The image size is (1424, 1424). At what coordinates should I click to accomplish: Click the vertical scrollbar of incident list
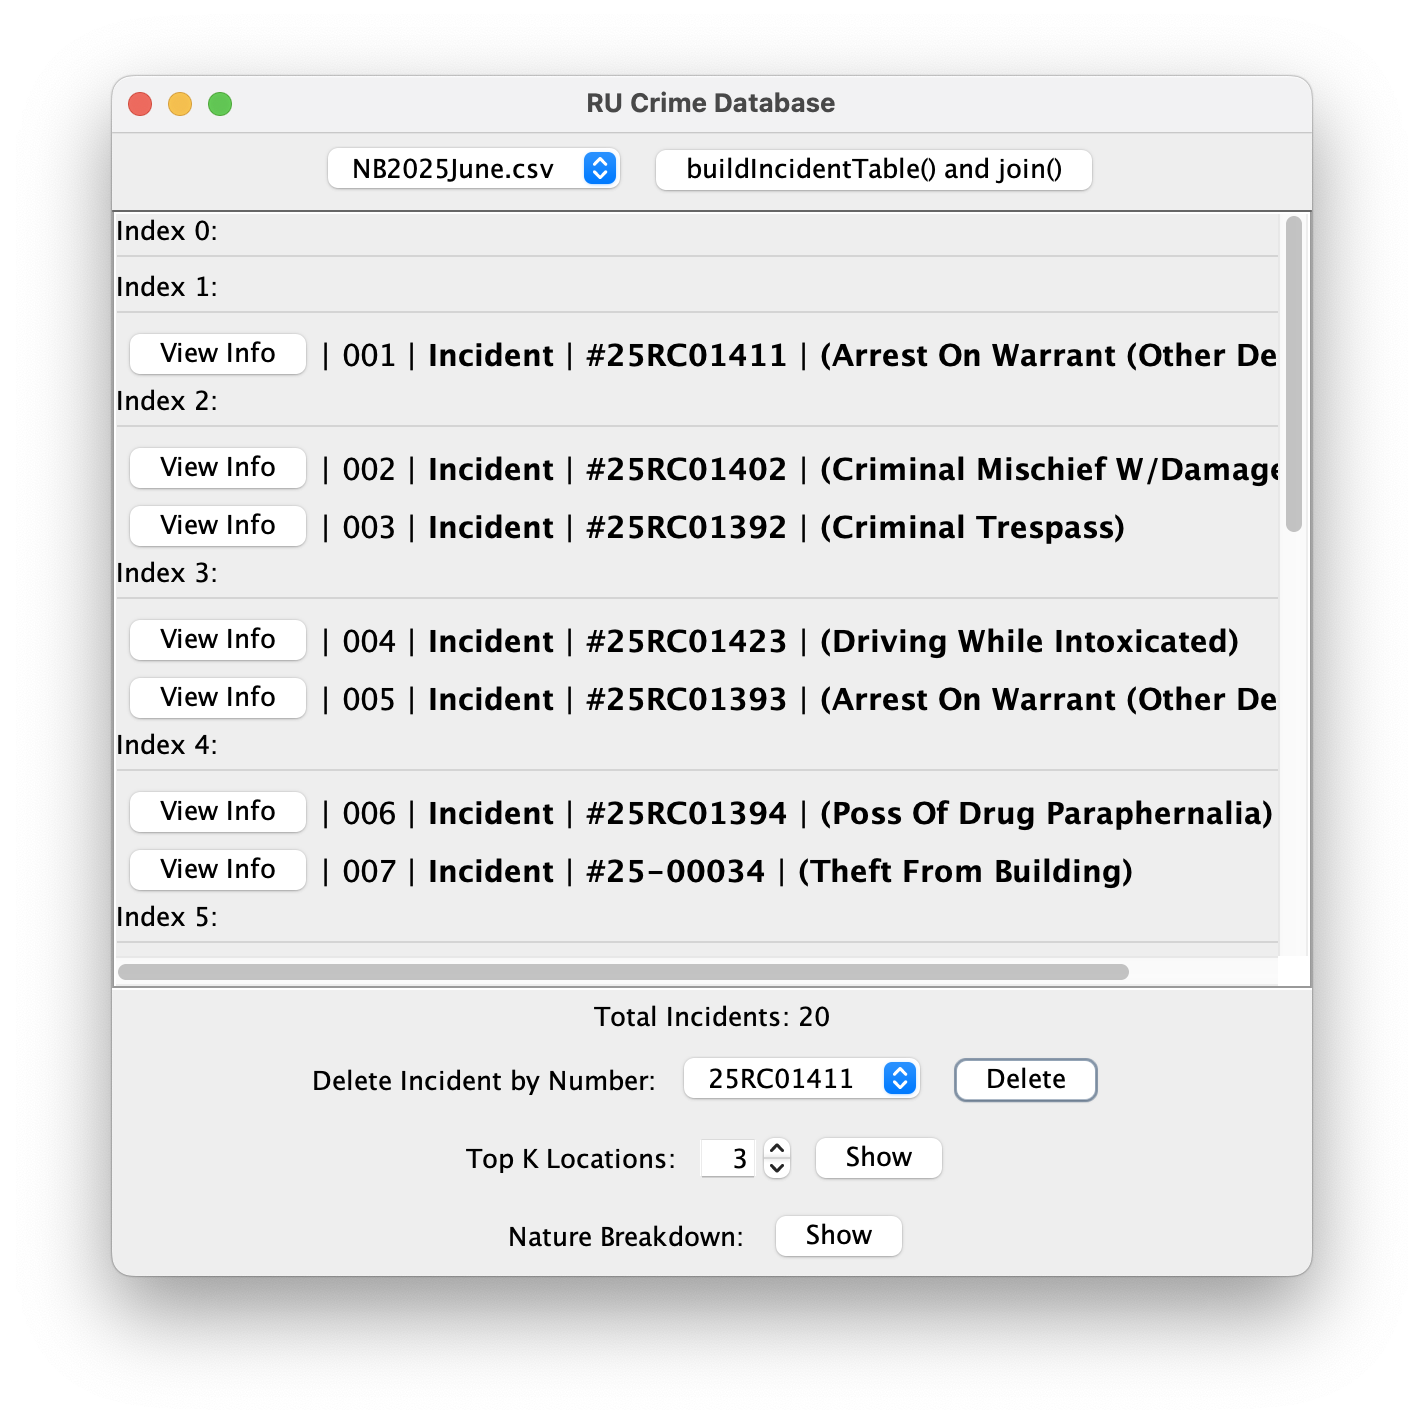pyautogui.click(x=1294, y=374)
